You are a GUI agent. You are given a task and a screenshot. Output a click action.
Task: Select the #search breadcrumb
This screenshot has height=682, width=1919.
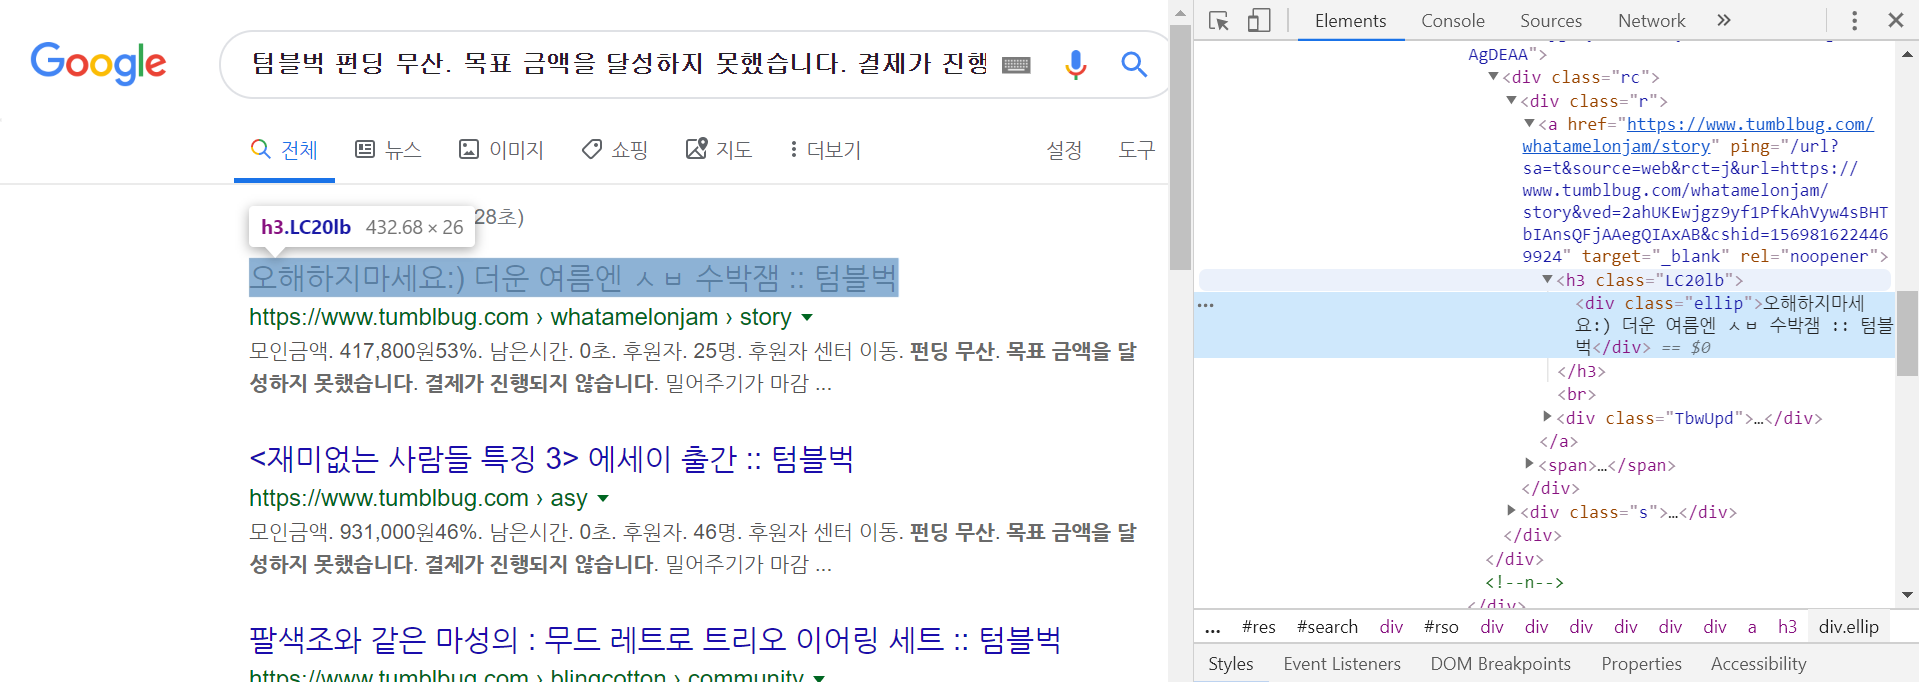pyautogui.click(x=1327, y=627)
